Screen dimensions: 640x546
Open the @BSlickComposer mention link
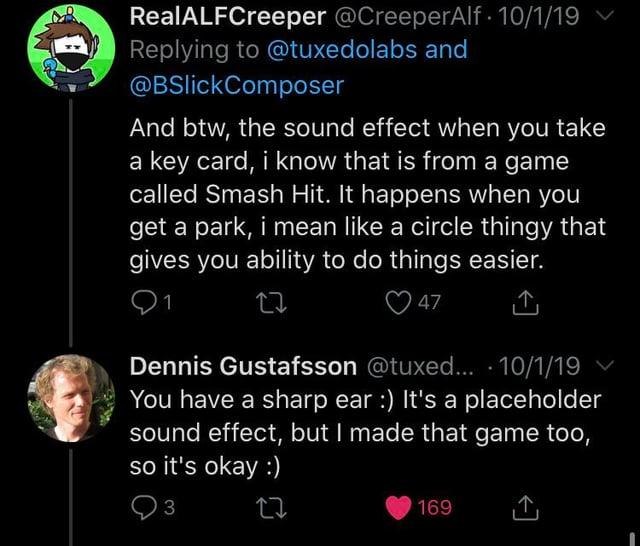coord(238,85)
